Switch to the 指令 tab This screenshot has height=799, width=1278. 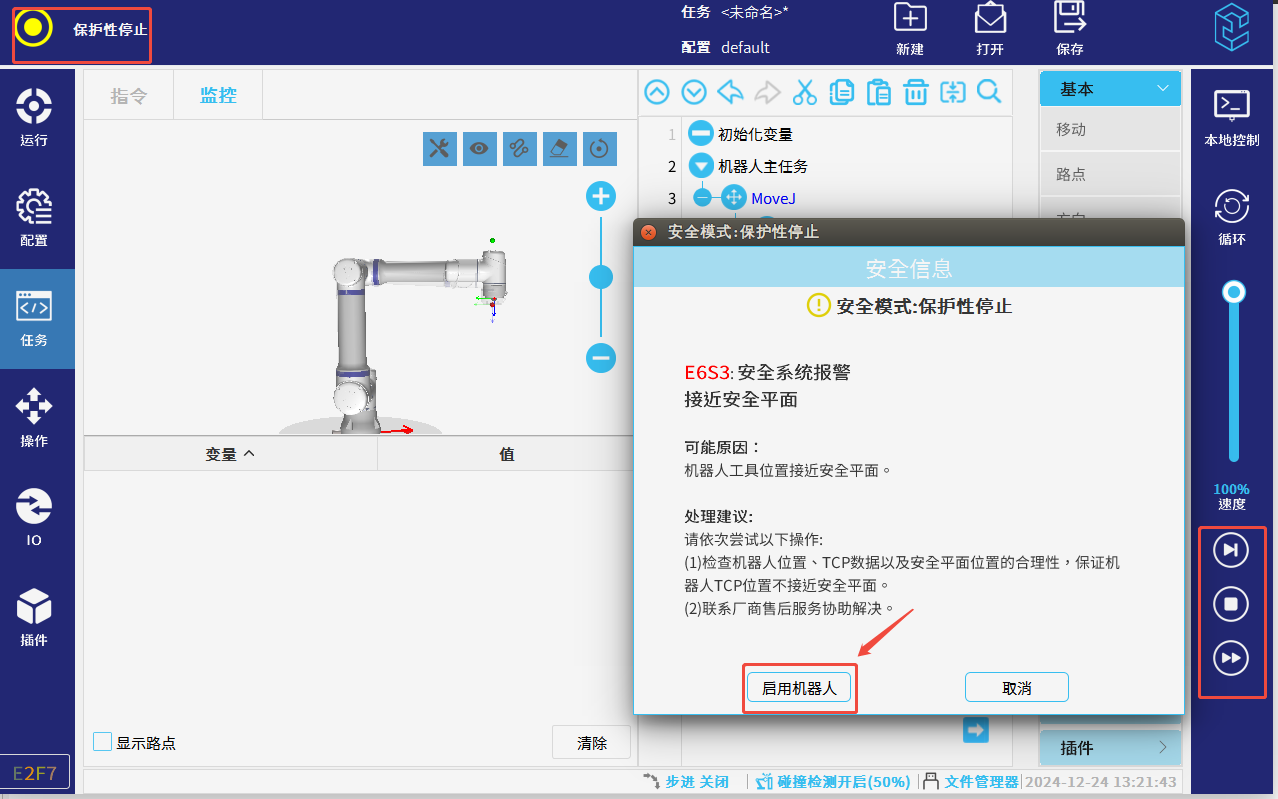point(129,96)
